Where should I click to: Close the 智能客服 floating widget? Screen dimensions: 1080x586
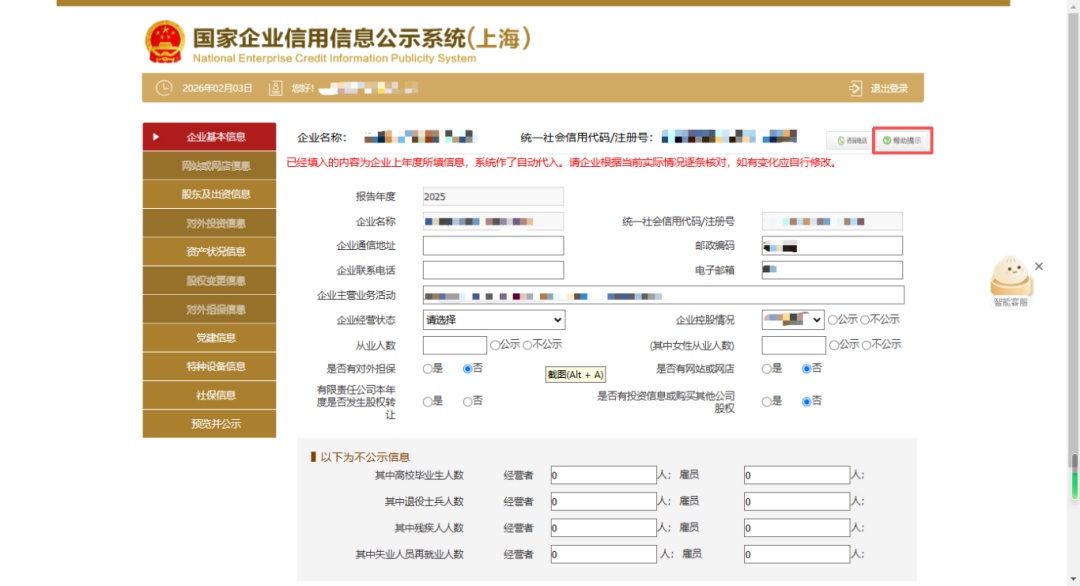coord(1039,266)
